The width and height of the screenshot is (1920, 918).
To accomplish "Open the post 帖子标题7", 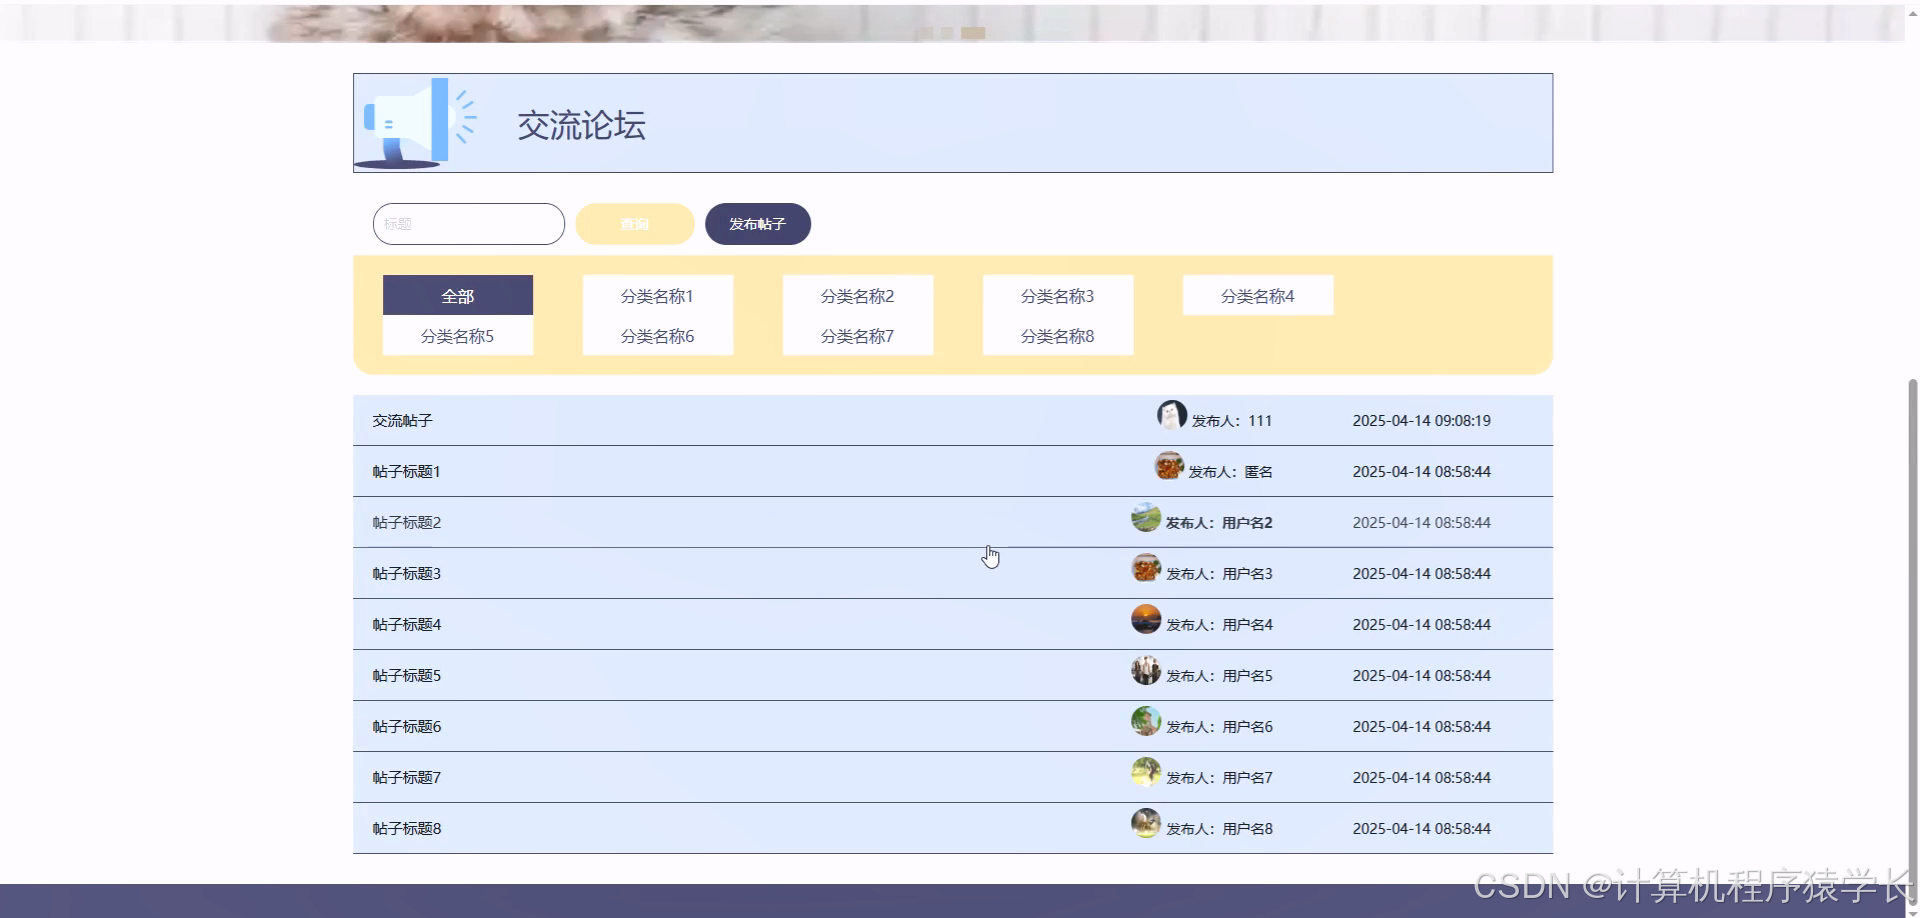I will [x=406, y=777].
